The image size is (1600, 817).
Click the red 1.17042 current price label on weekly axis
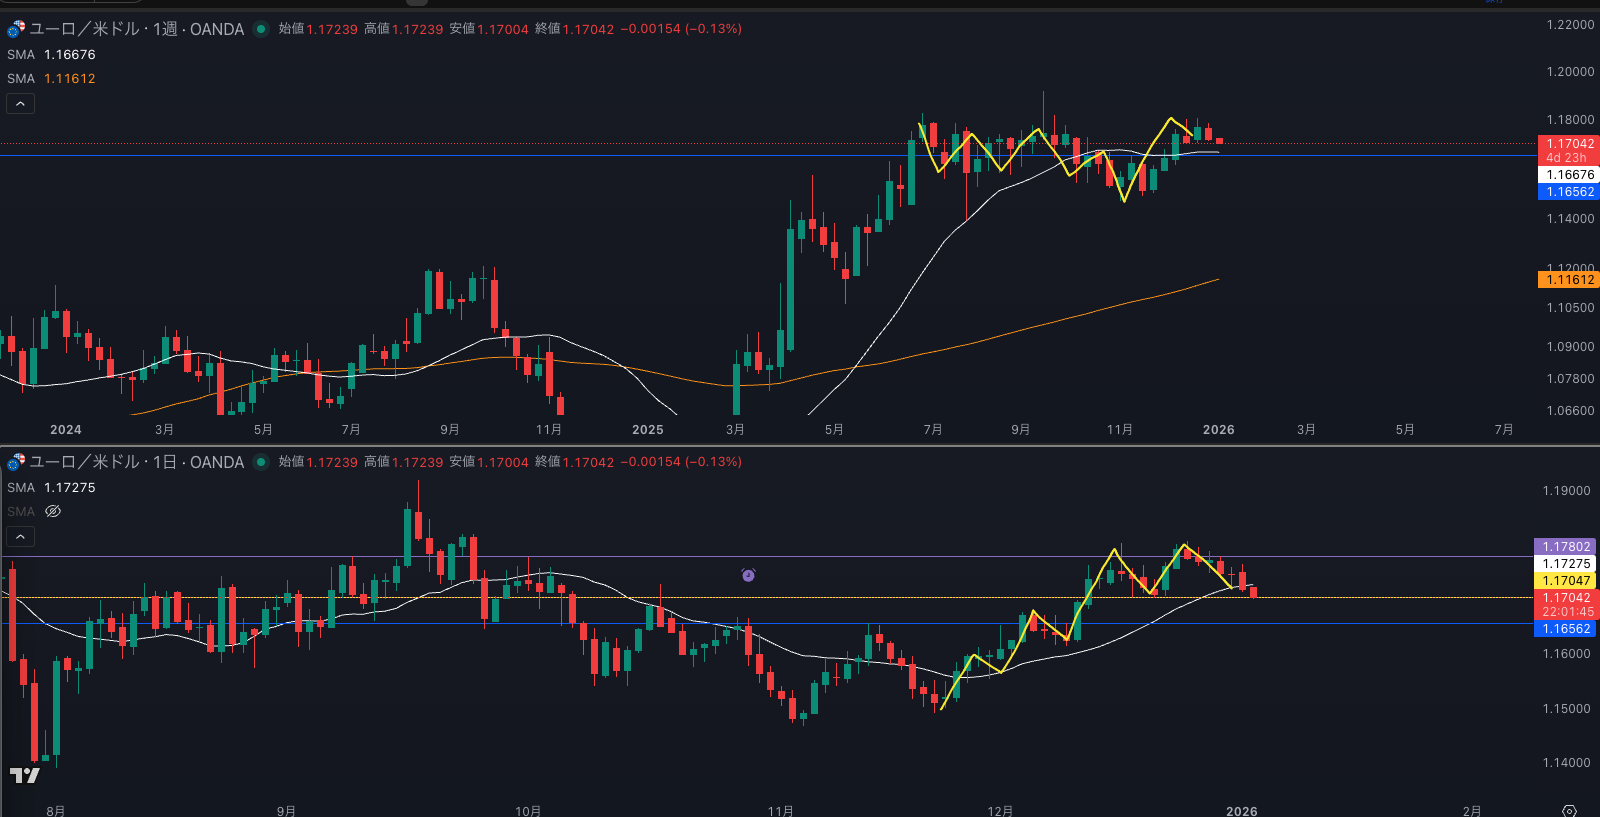[1568, 144]
